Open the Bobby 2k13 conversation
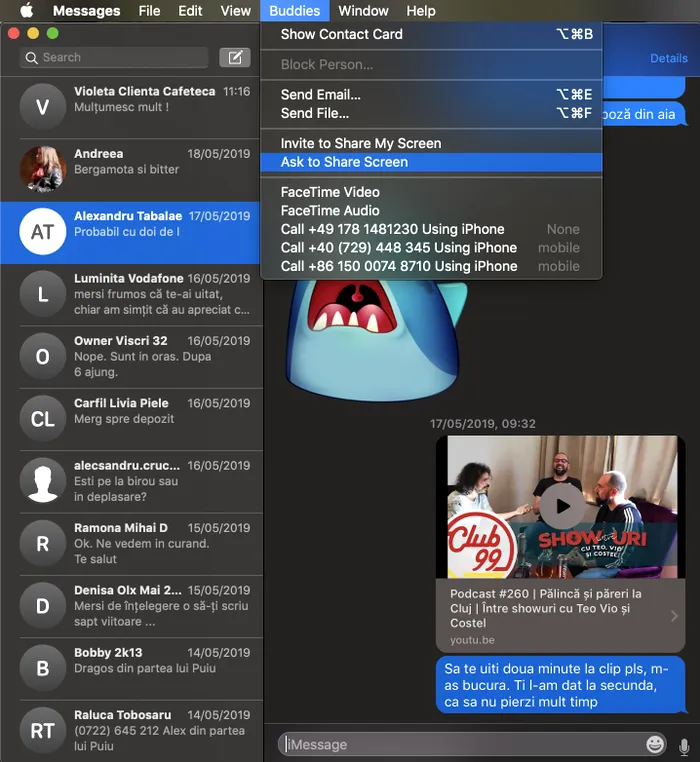Screen dimensions: 700x762 tap(131, 668)
